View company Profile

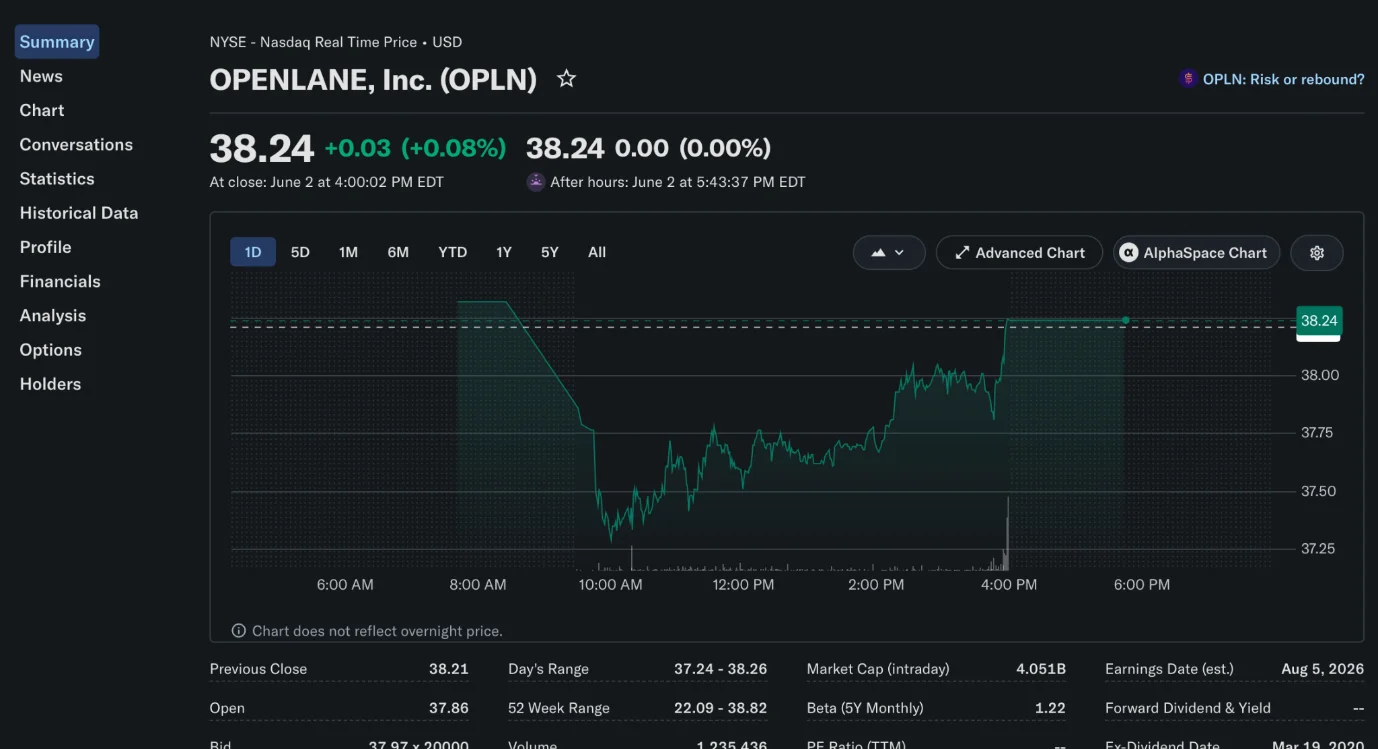click(x=45, y=247)
